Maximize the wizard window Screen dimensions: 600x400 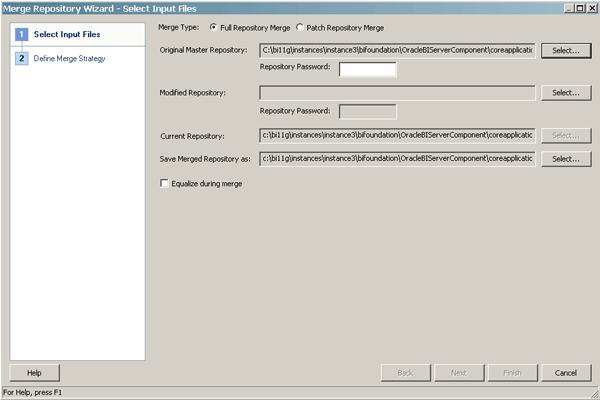click(579, 8)
